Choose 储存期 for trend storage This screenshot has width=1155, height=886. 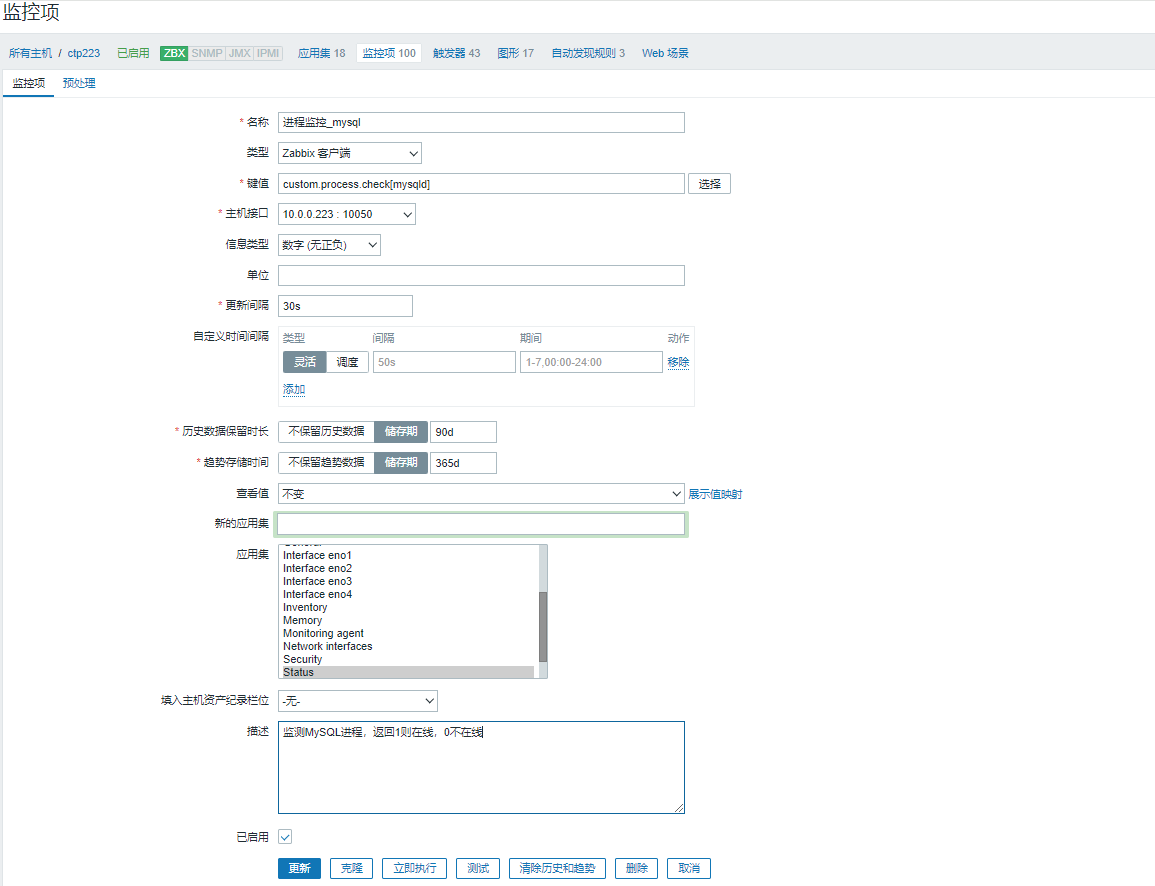(401, 463)
